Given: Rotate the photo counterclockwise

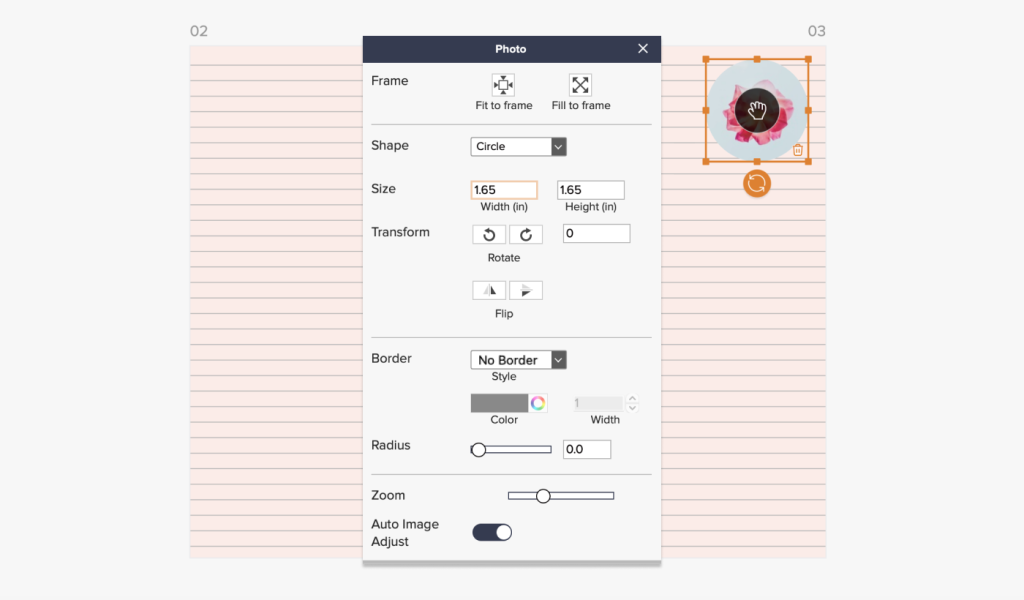Looking at the screenshot, I should point(488,234).
